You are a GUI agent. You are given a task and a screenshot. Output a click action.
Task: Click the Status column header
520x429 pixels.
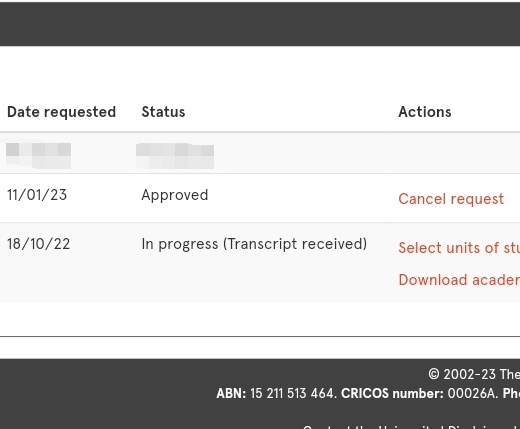163,112
